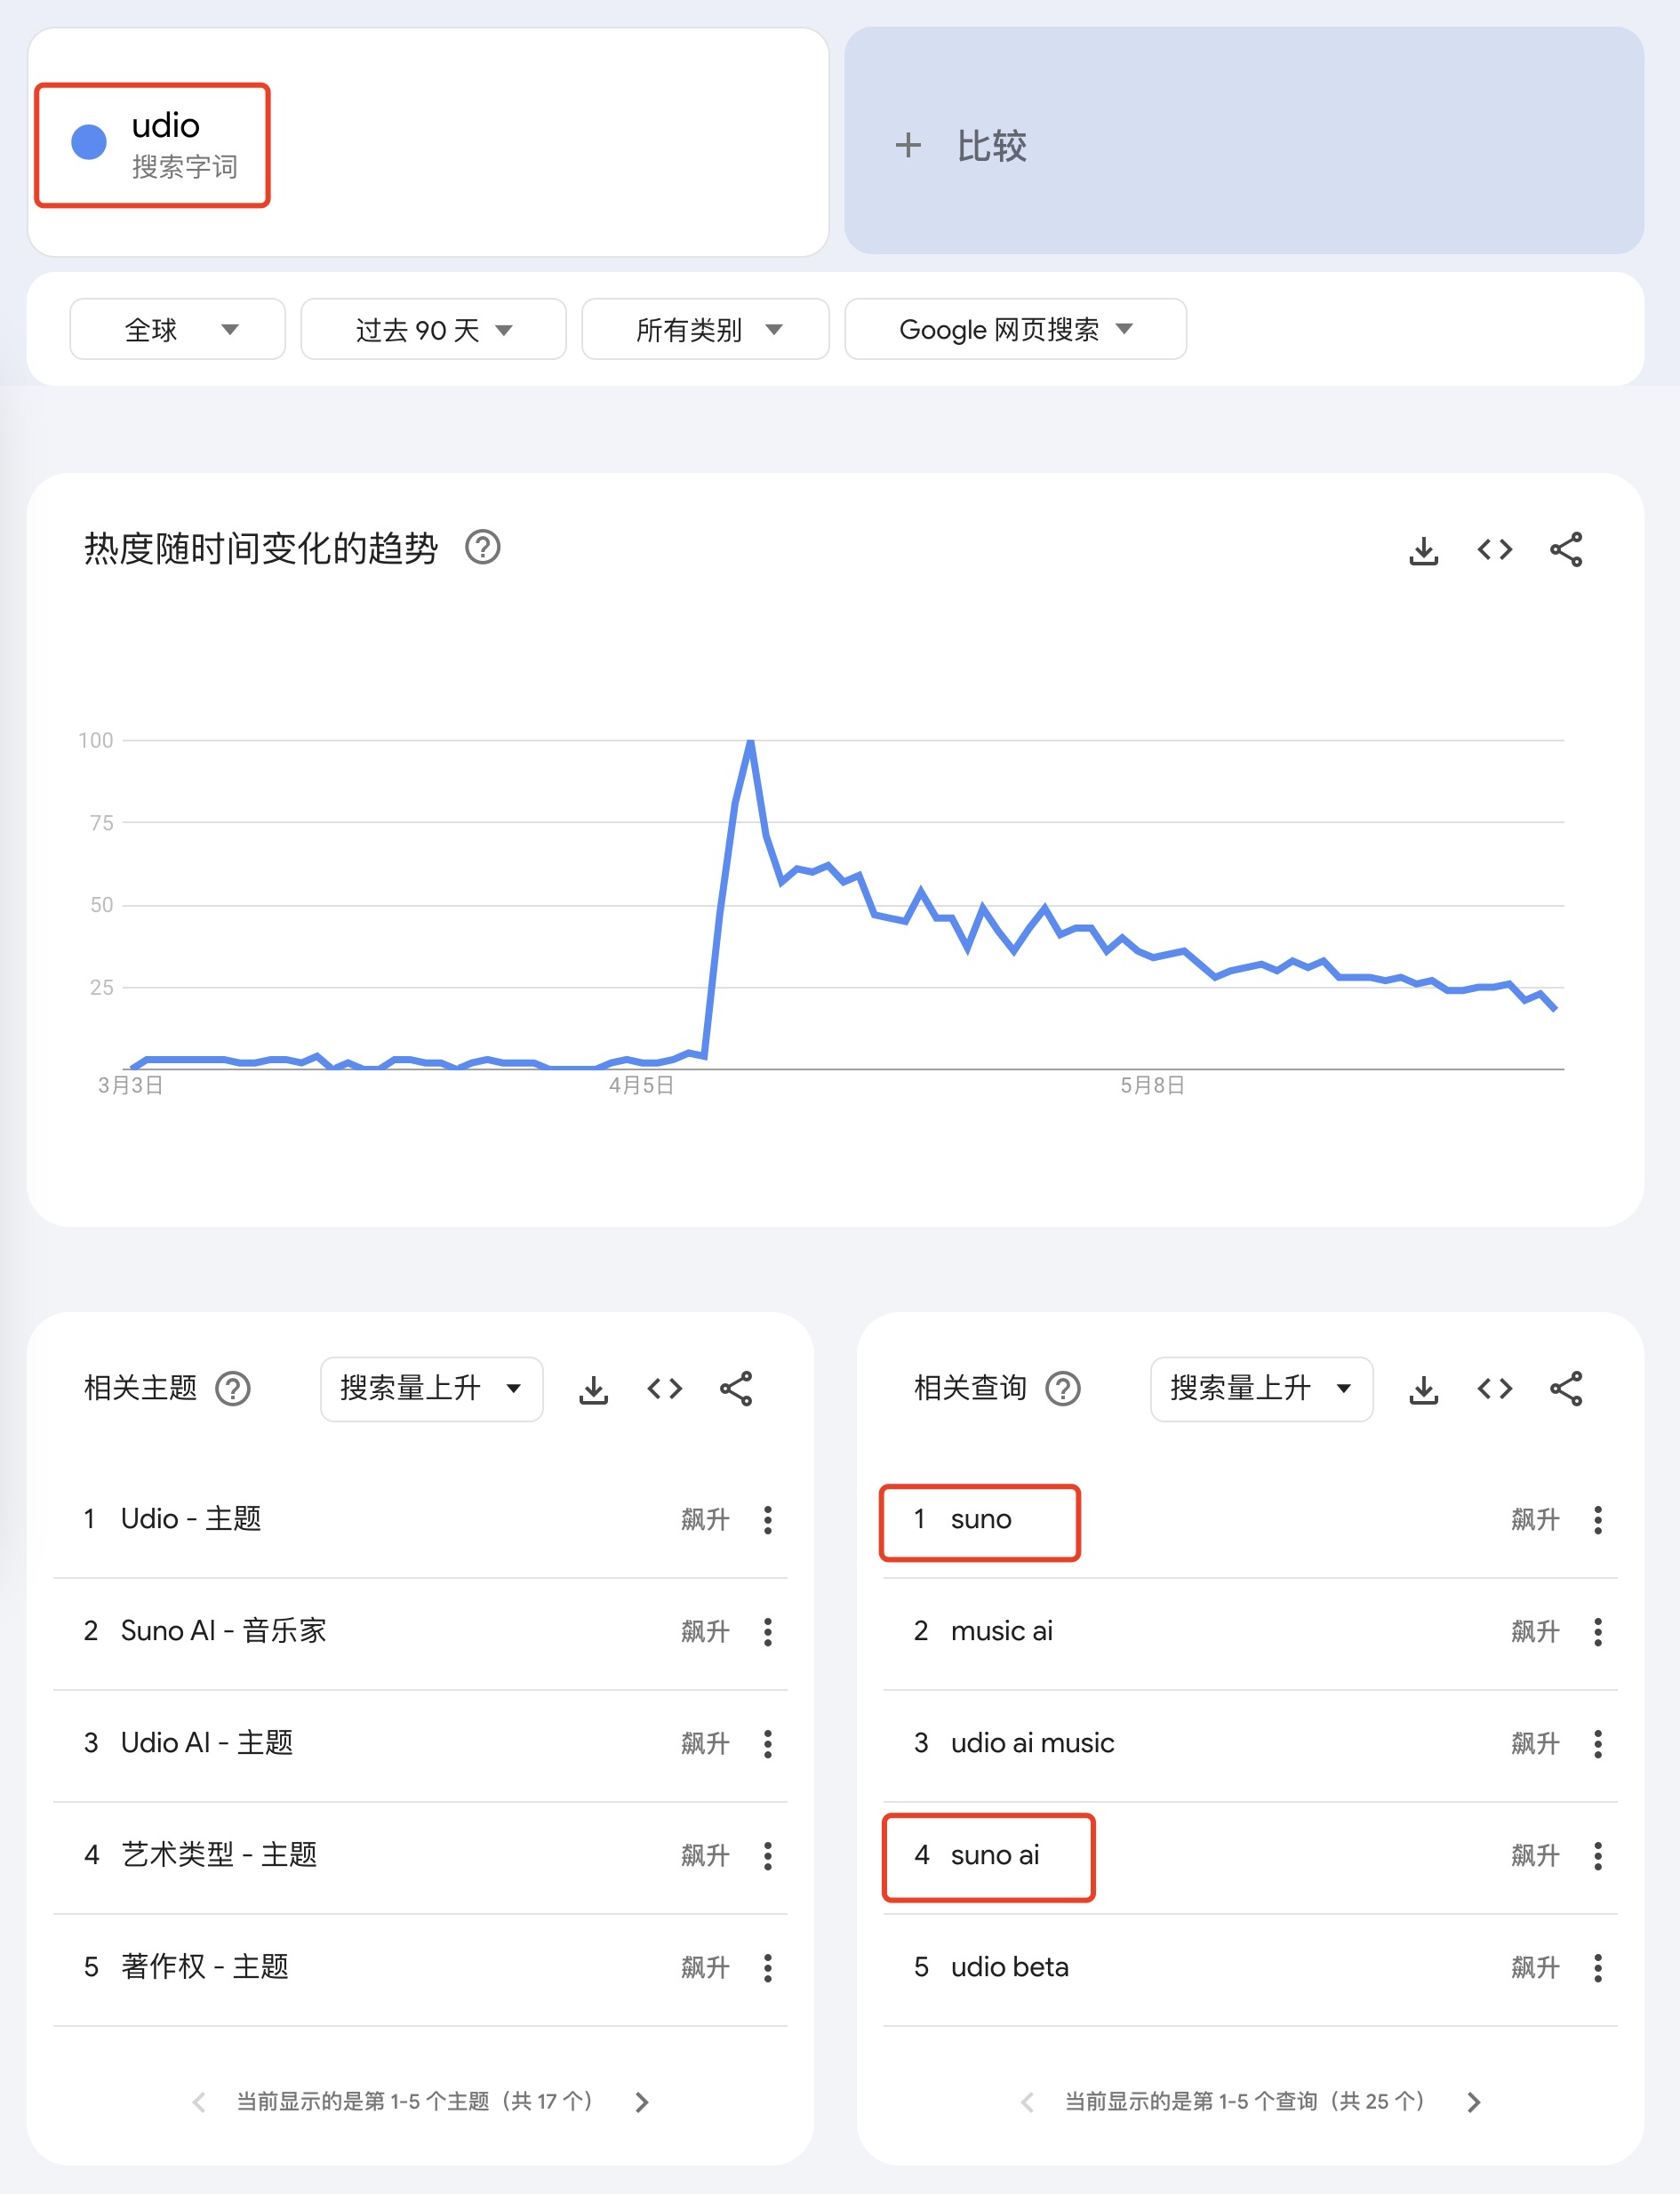Open the 所有类别 category dropdown
1680x2194 pixels.
705,329
